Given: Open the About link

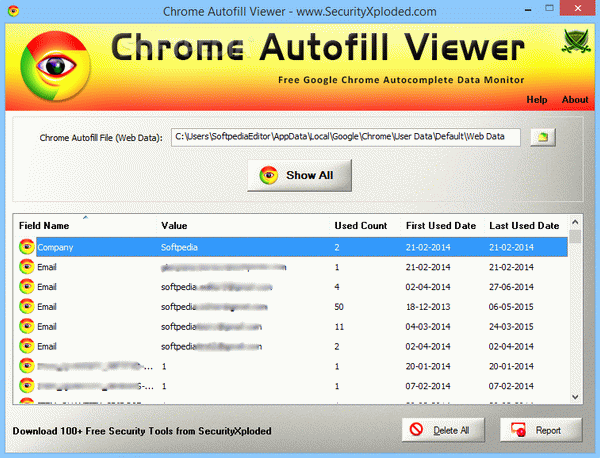Looking at the screenshot, I should pos(575,99).
